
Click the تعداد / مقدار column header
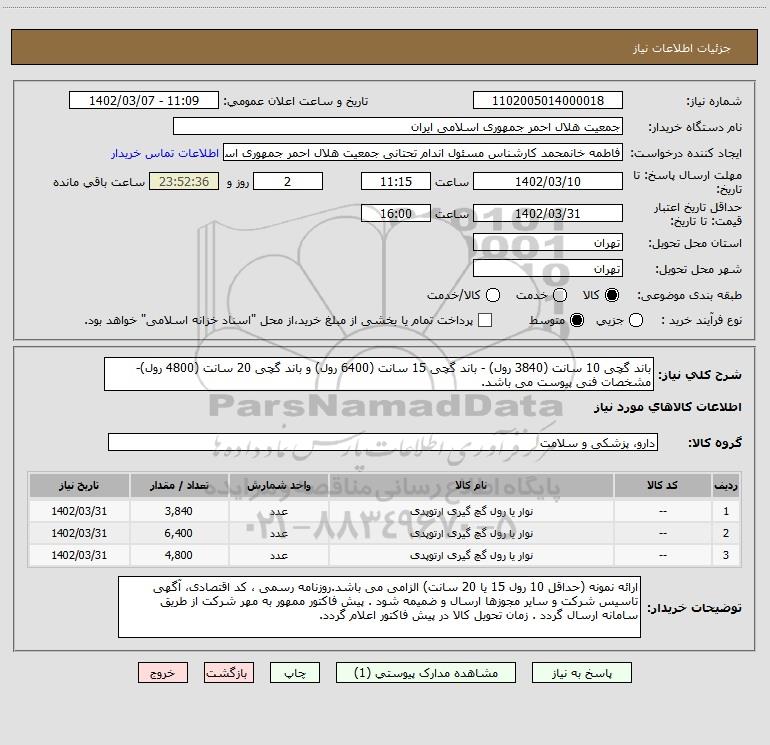179,485
